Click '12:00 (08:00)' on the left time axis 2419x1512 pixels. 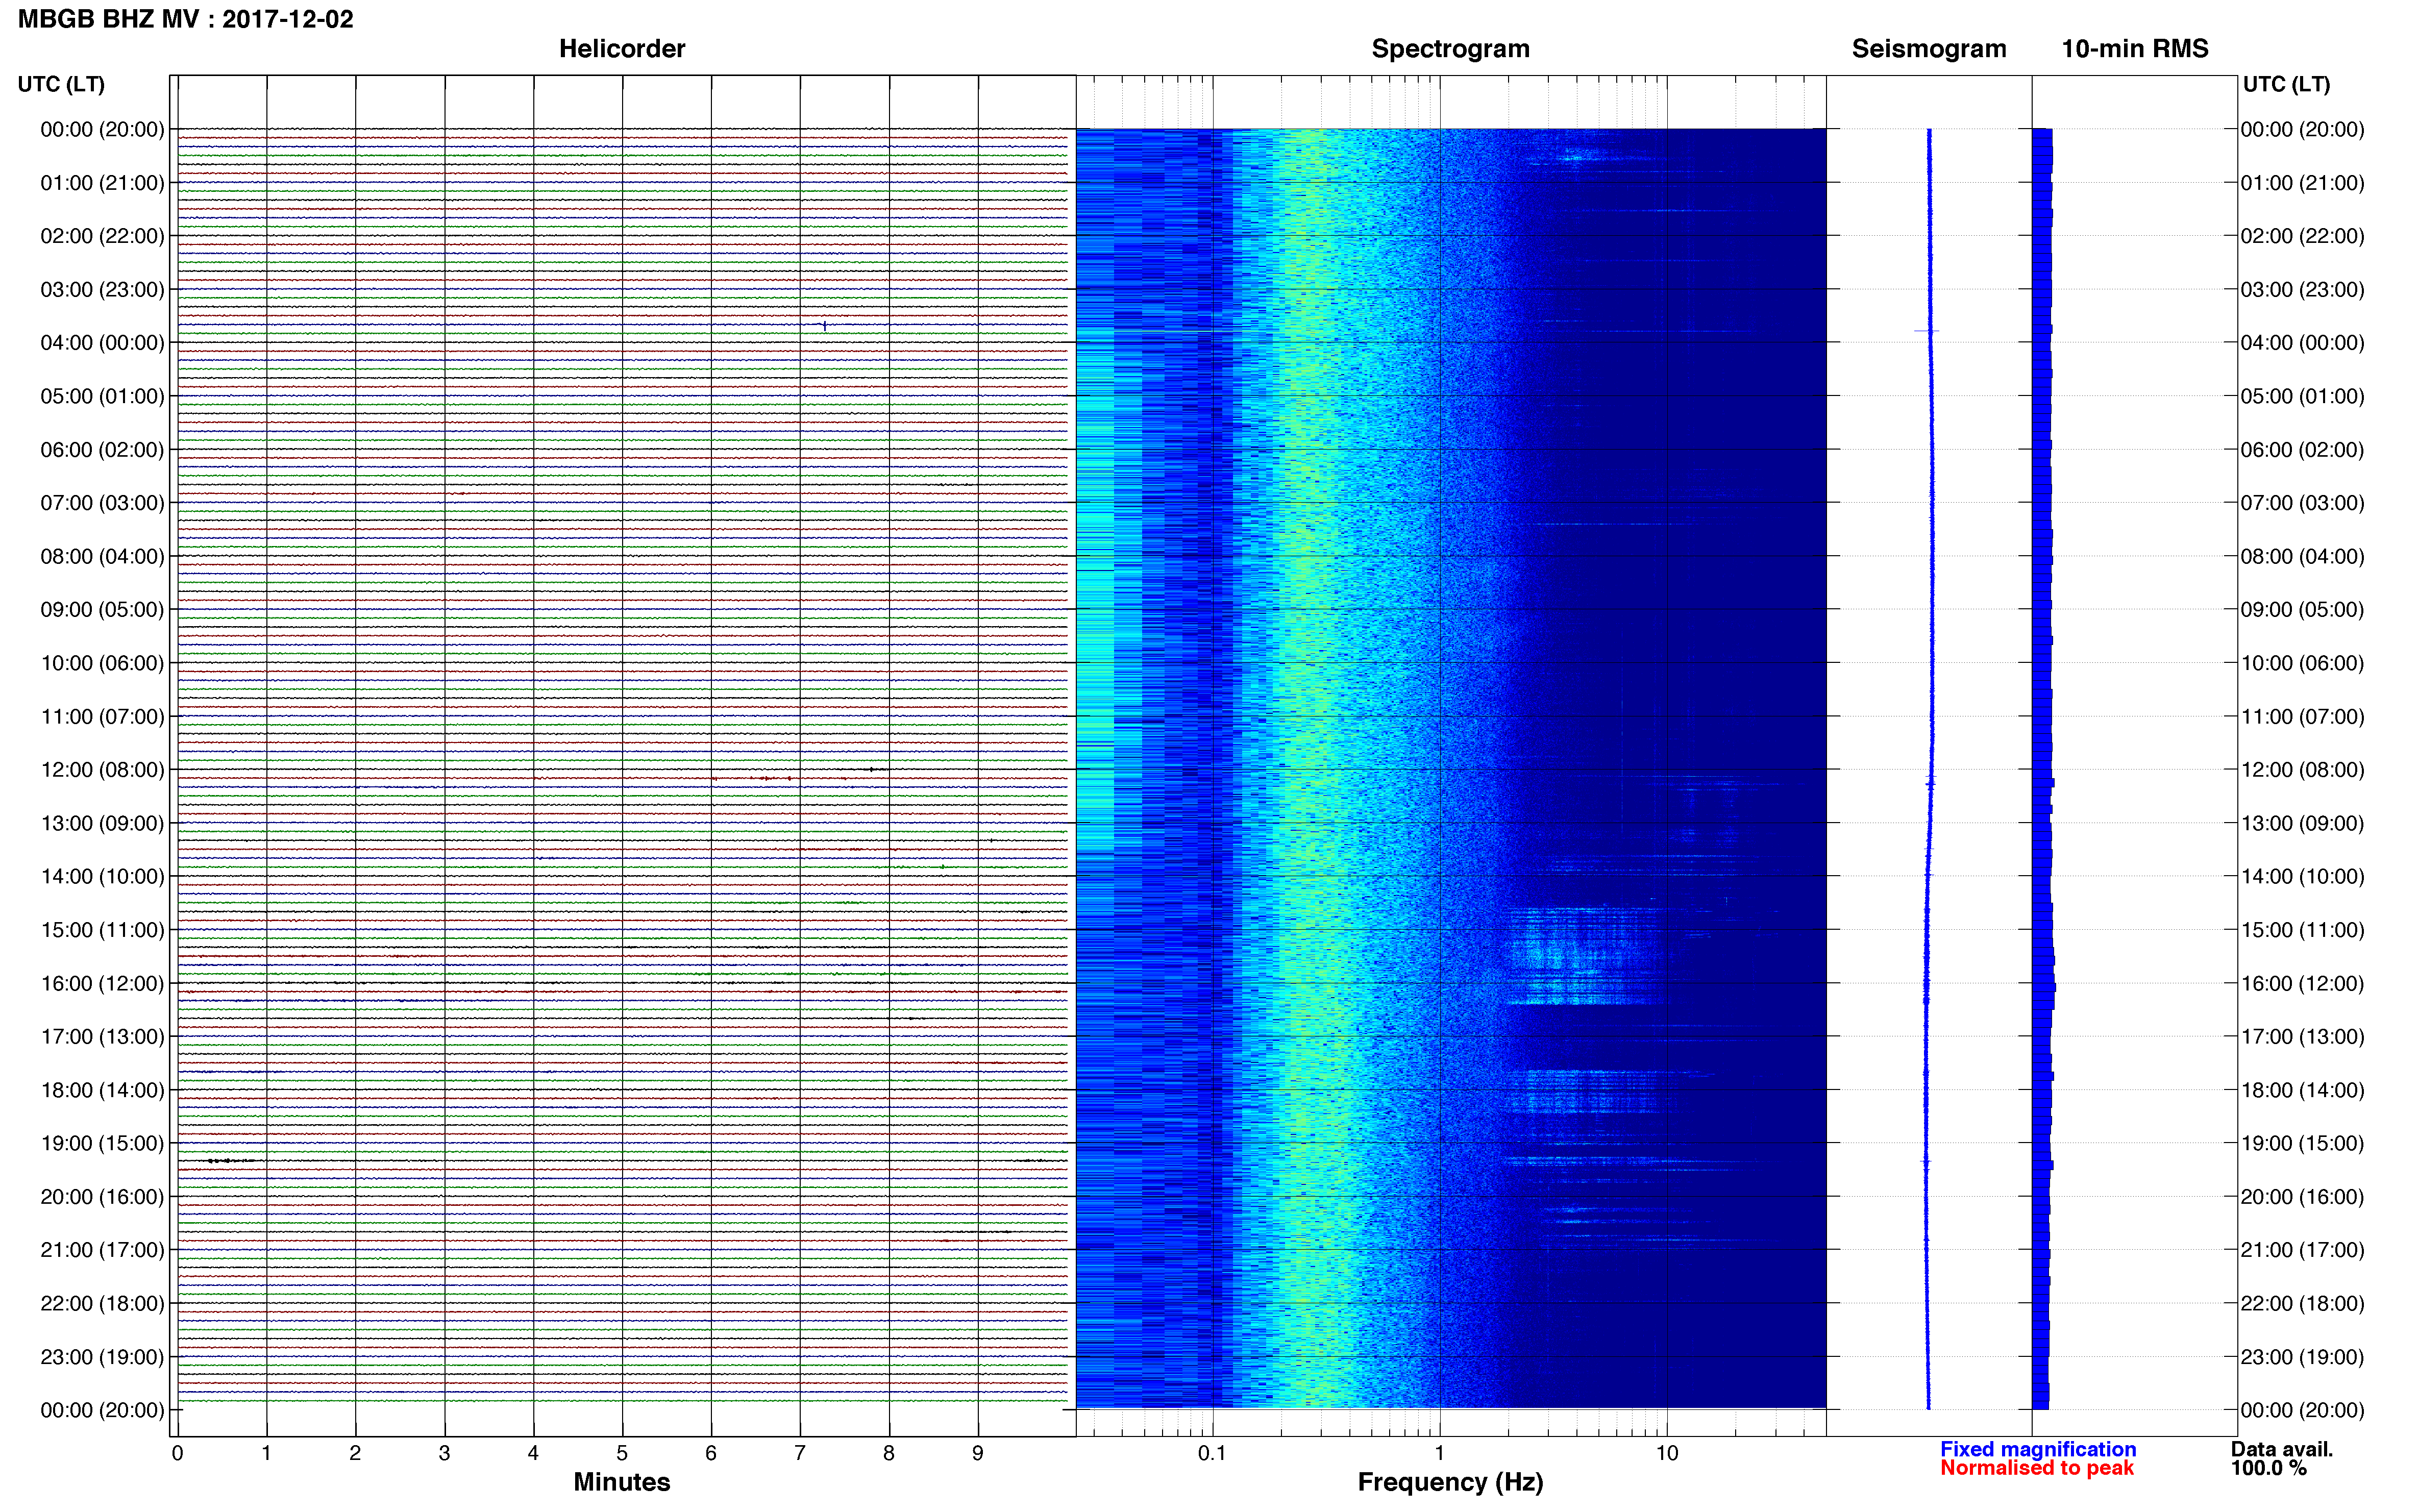[x=102, y=770]
